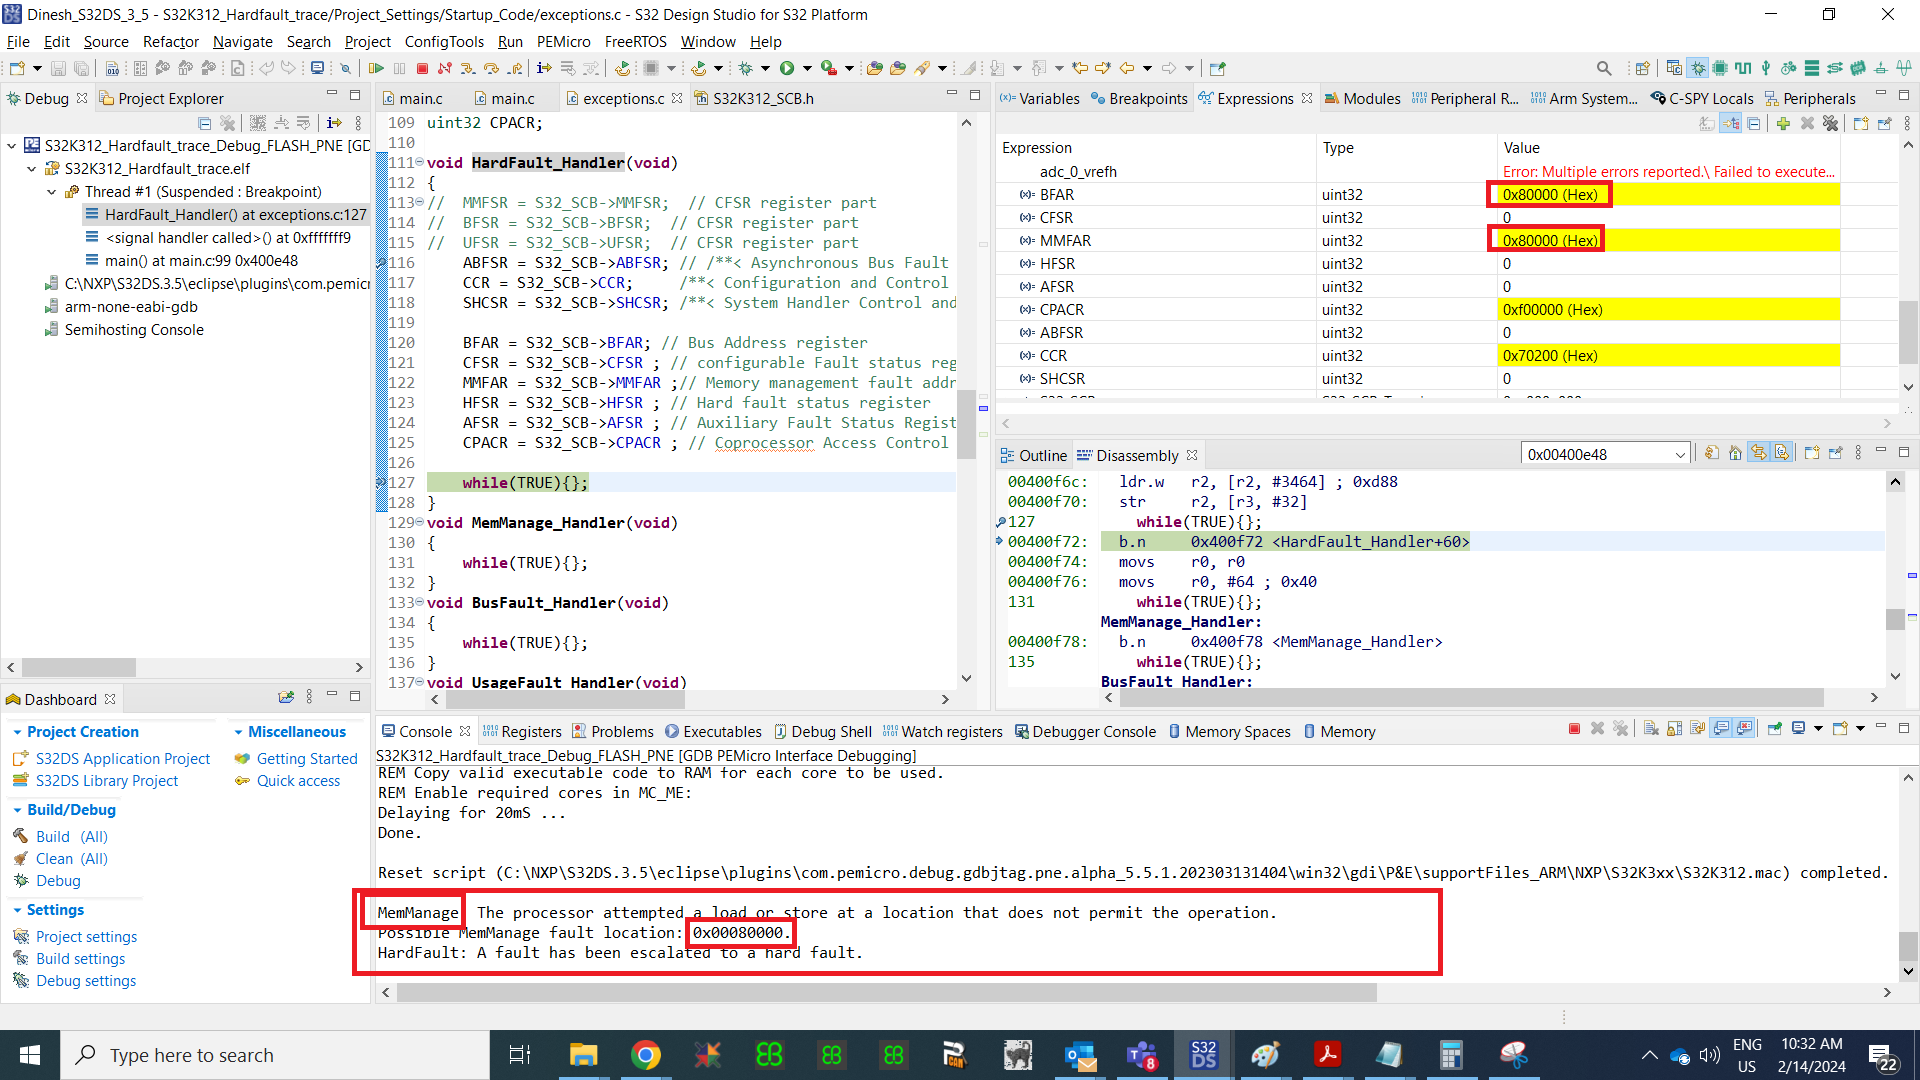The width and height of the screenshot is (1920, 1080).
Task: Add new expression with green plus
Action: [1783, 123]
